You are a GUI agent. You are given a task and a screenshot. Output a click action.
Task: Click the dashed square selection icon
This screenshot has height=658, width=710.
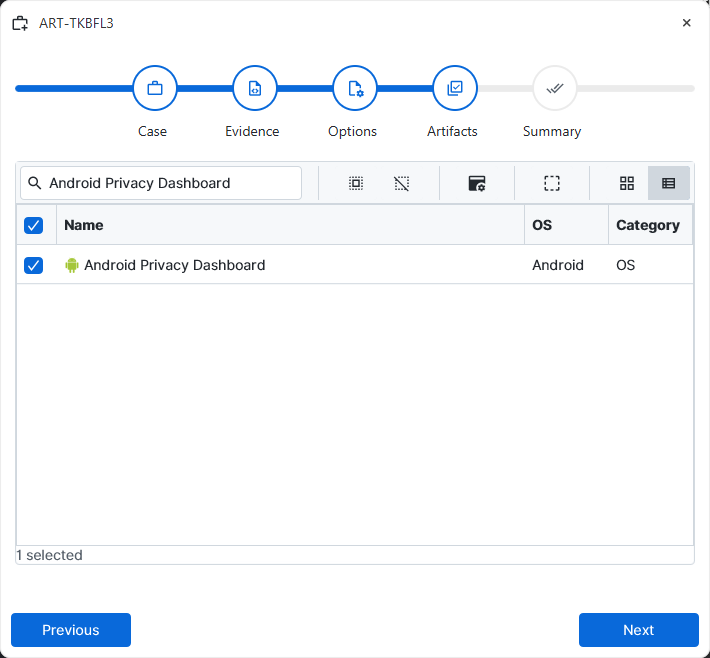(552, 183)
